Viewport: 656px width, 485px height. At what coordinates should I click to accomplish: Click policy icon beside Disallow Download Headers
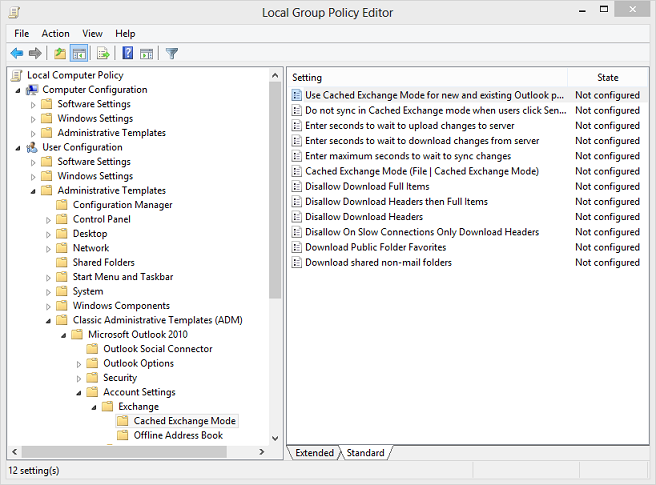point(297,217)
